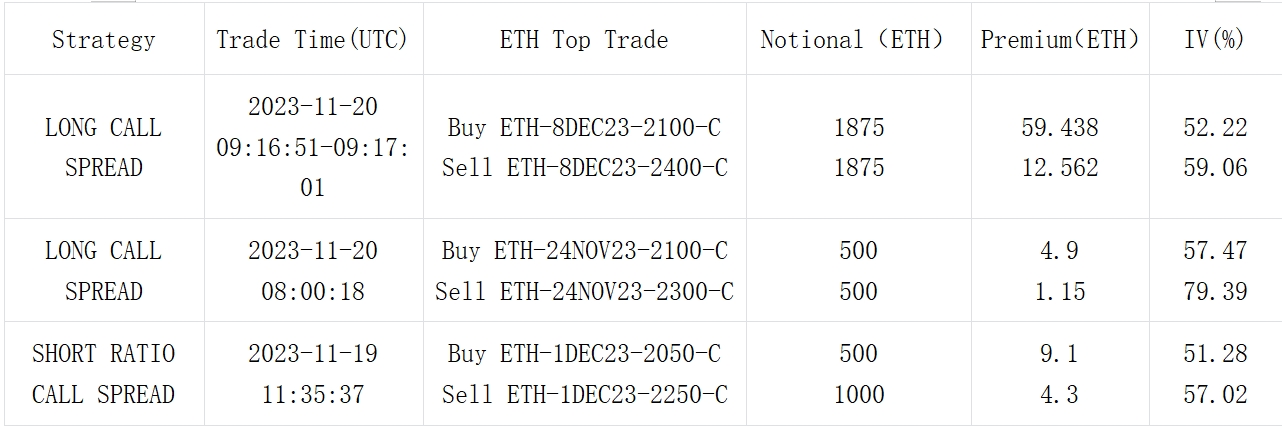The image size is (1282, 427).
Task: Select the Sell ETH-24NOV23-2300-C entry
Action: [x=584, y=292]
